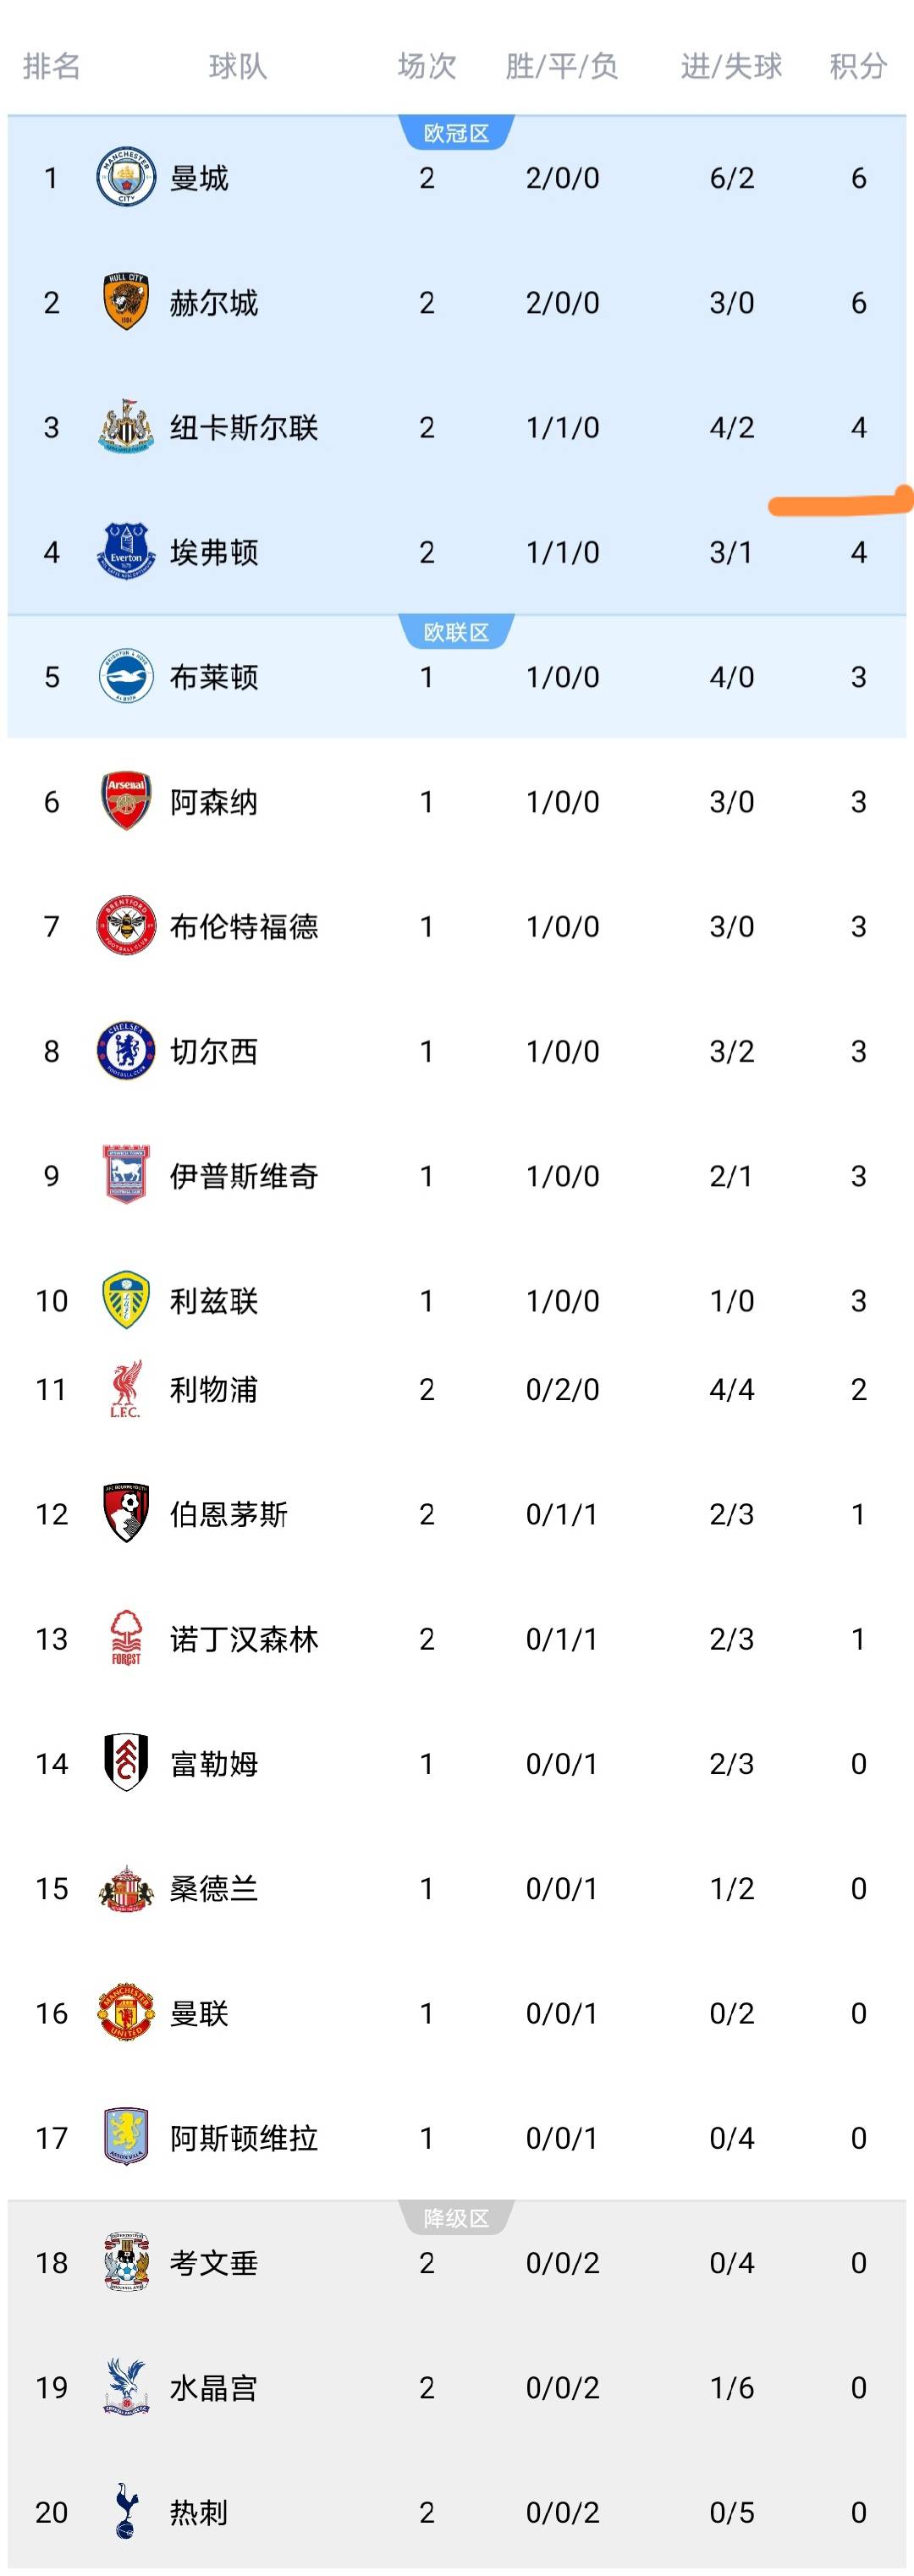Tap the Manchester City club crest
914x2576 pixels.
click(x=126, y=178)
